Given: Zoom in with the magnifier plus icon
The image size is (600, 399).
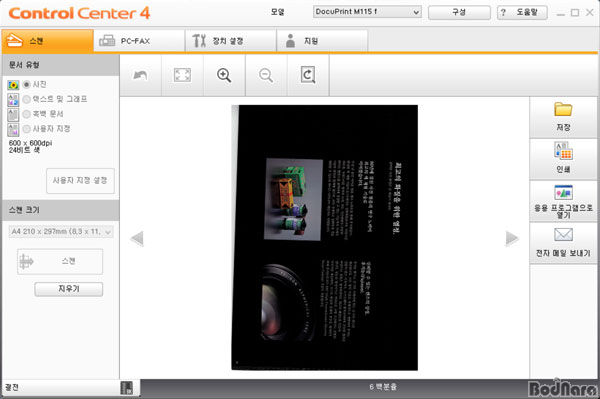Looking at the screenshot, I should (224, 75).
